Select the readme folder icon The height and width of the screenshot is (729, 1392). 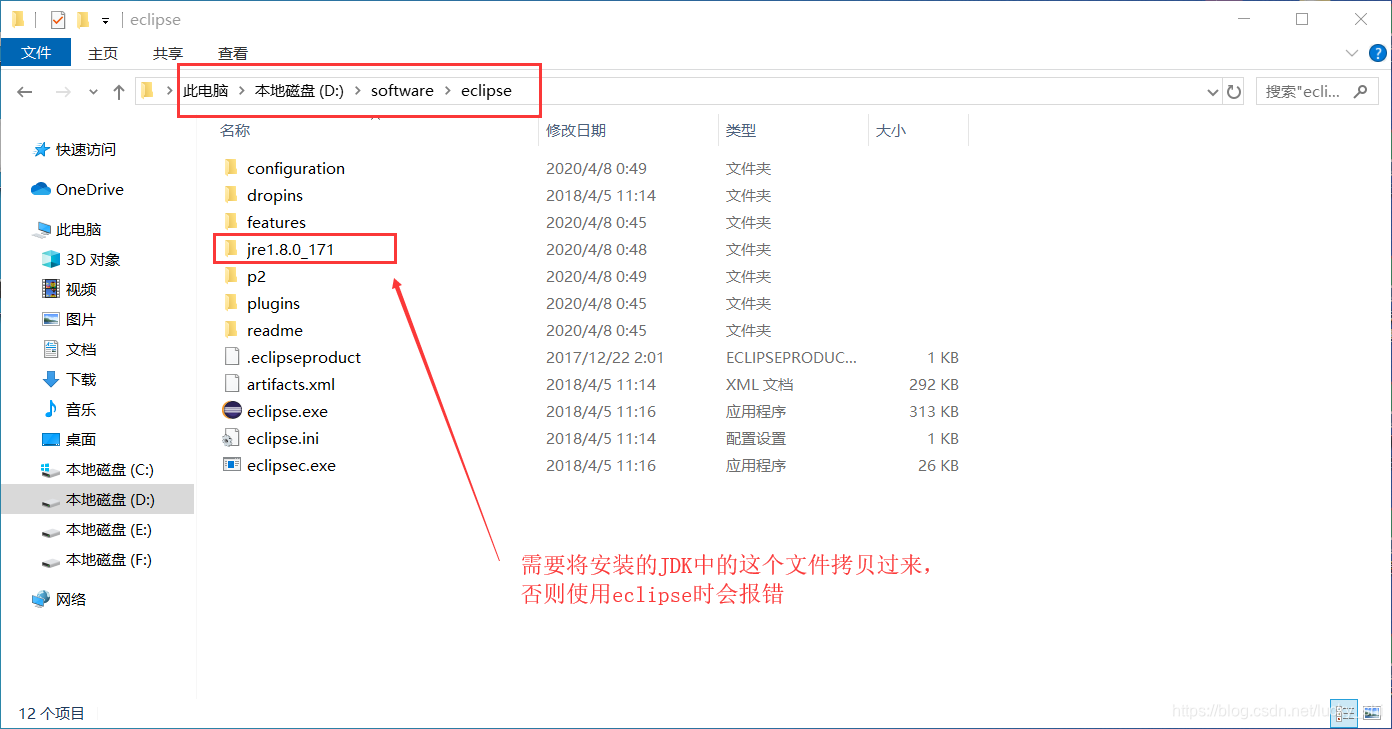pyautogui.click(x=232, y=330)
